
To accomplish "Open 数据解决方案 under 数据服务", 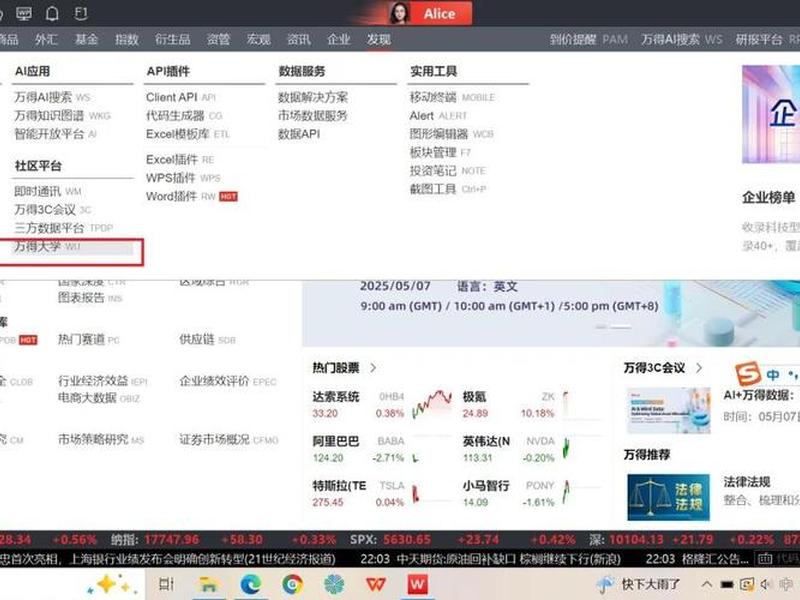I will (313, 97).
